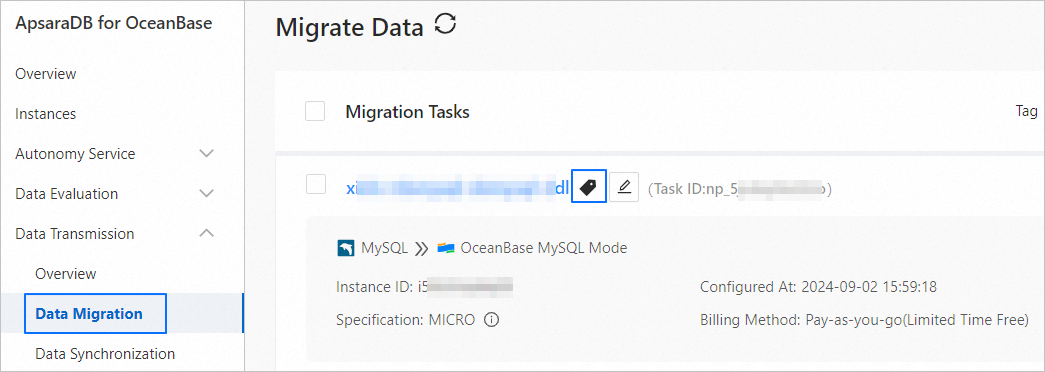This screenshot has width=1045, height=372.
Task: Open Overview under Data Transmission
Action: point(66,274)
